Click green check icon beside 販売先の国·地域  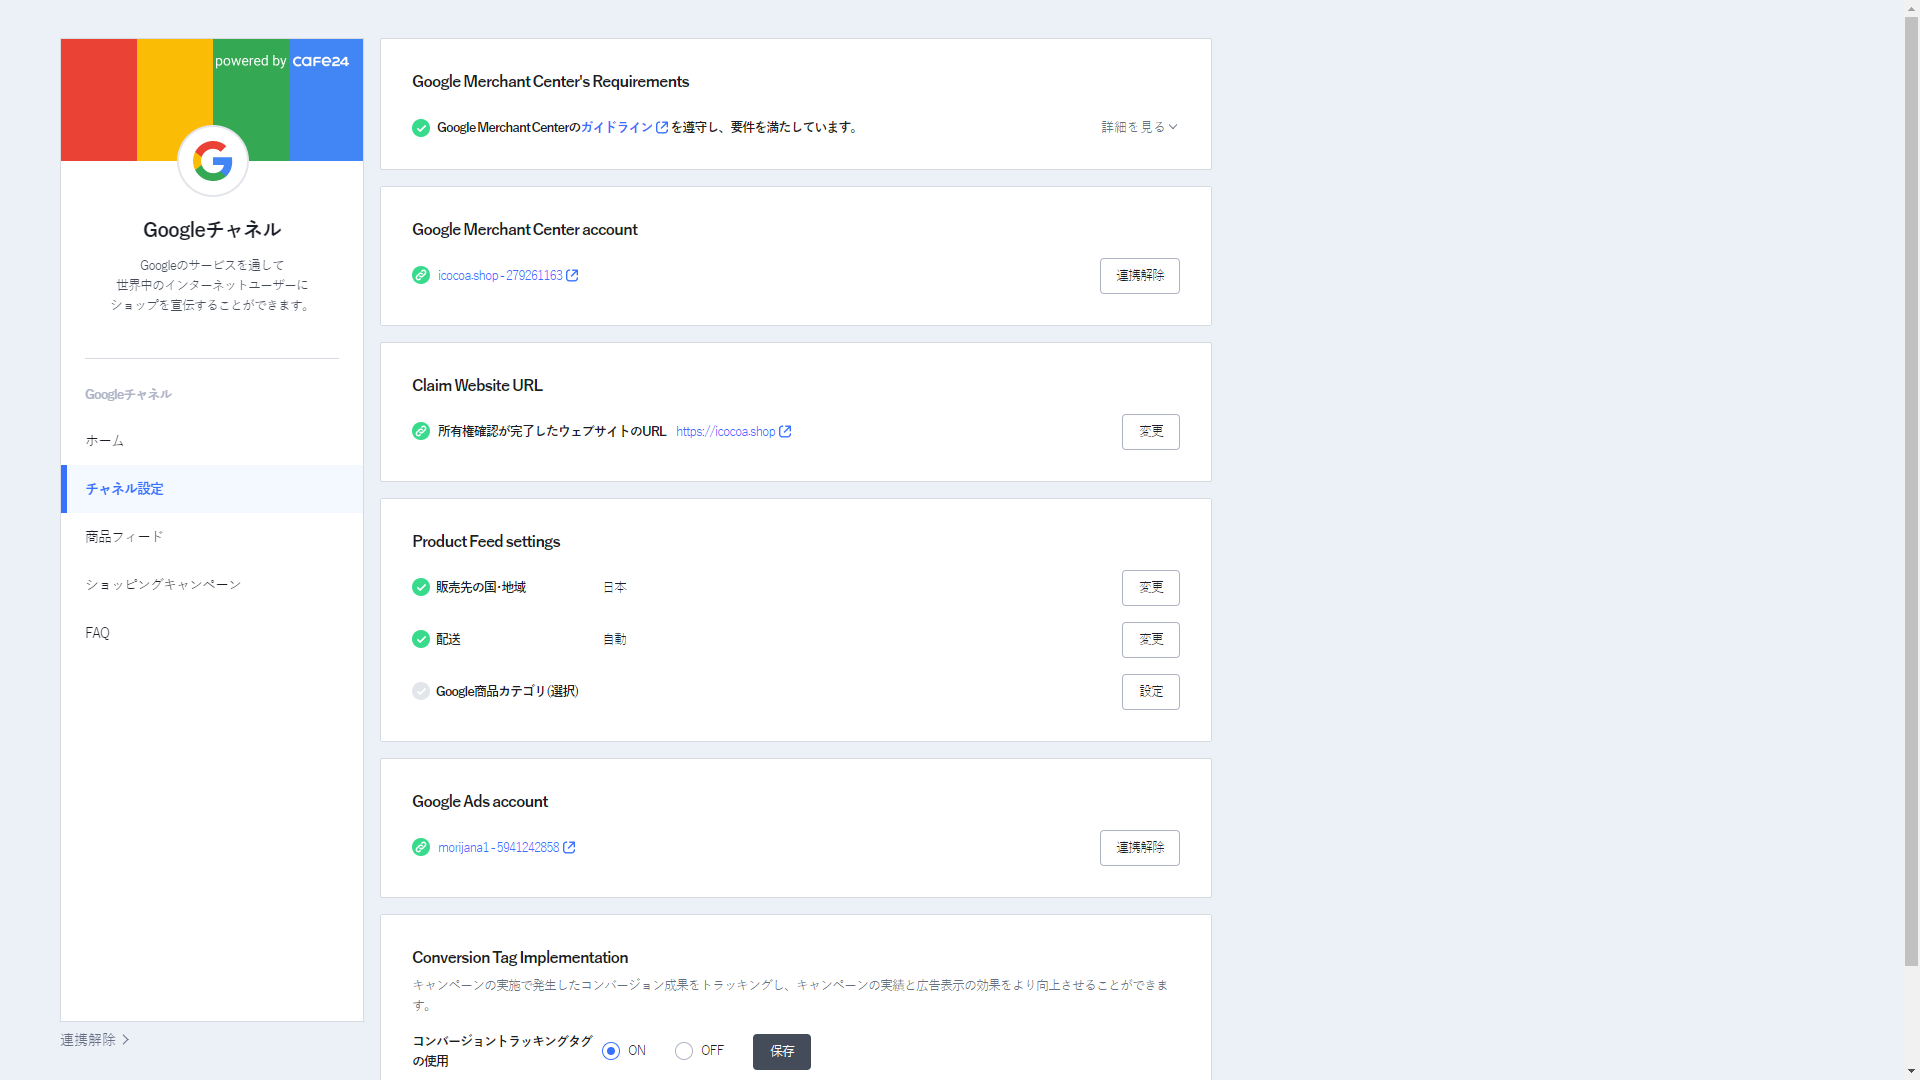(421, 587)
